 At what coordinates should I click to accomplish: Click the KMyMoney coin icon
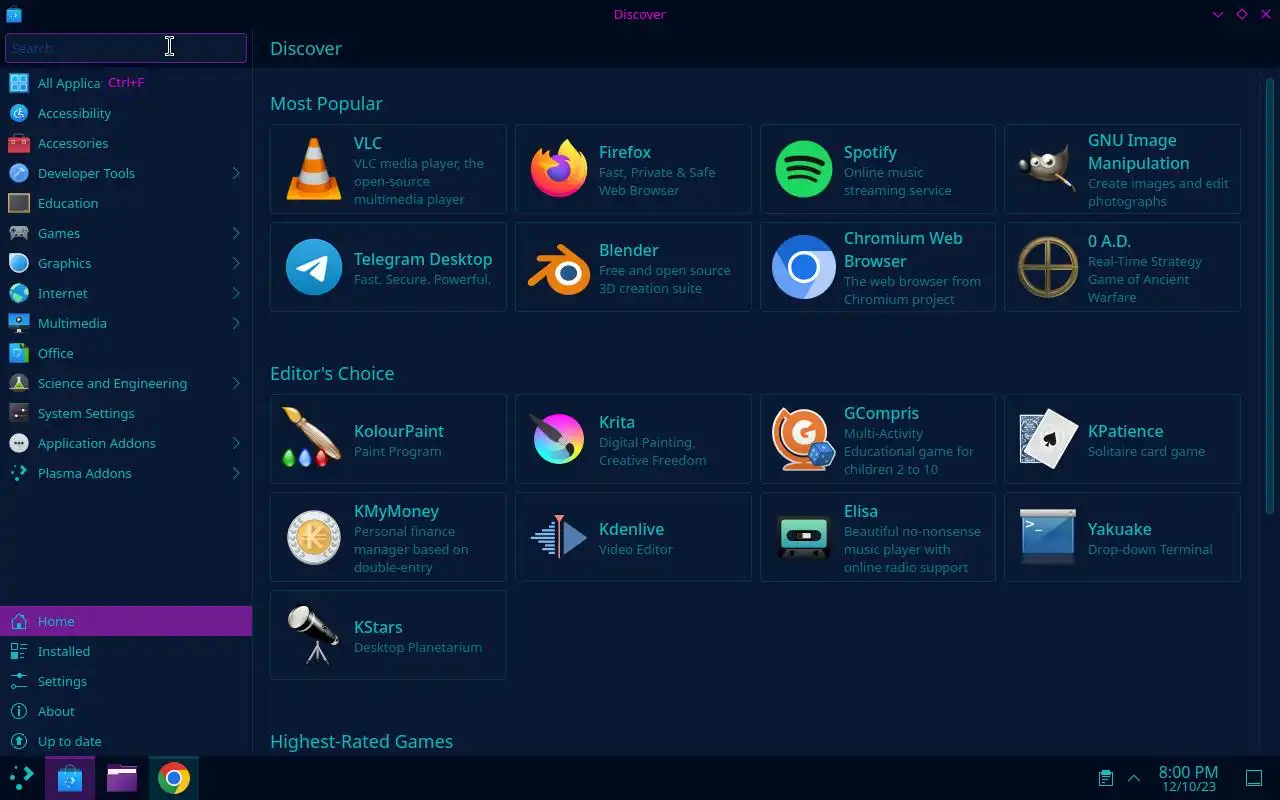314,537
